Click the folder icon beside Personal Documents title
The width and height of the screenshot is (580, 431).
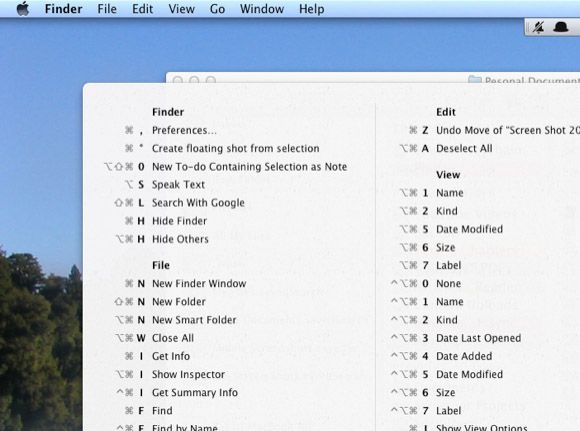click(x=475, y=79)
